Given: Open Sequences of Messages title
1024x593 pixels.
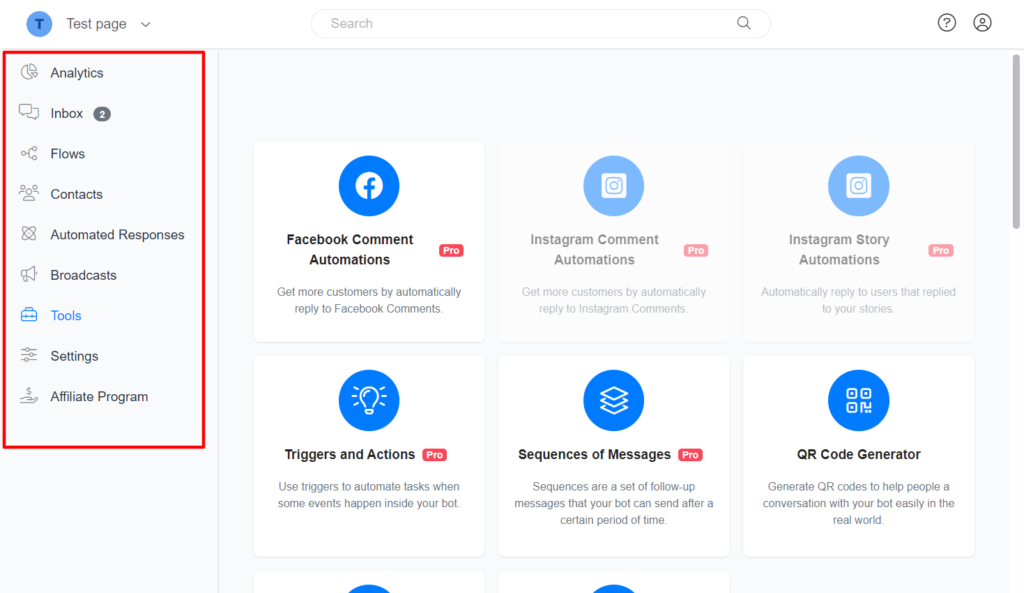Looking at the screenshot, I should pos(594,454).
